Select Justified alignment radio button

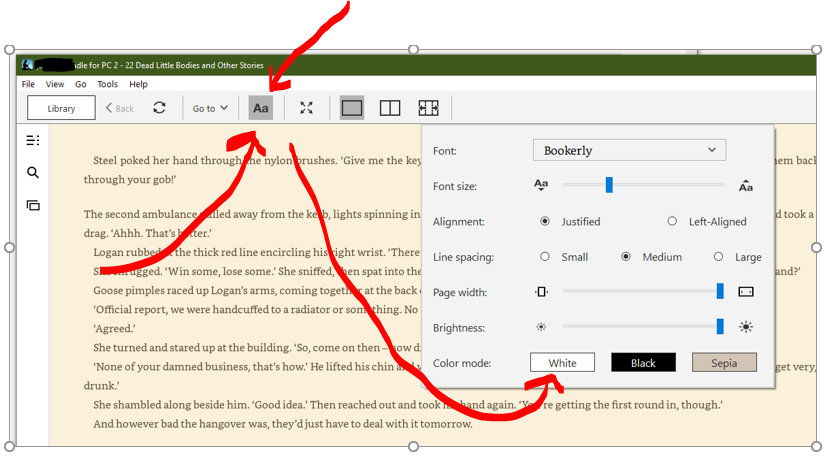(x=545, y=221)
